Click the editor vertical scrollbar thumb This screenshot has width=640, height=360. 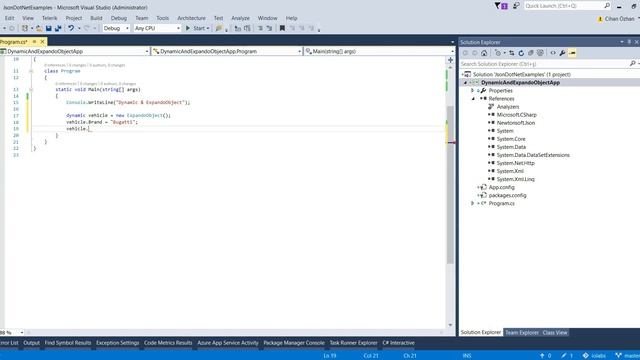click(x=451, y=184)
